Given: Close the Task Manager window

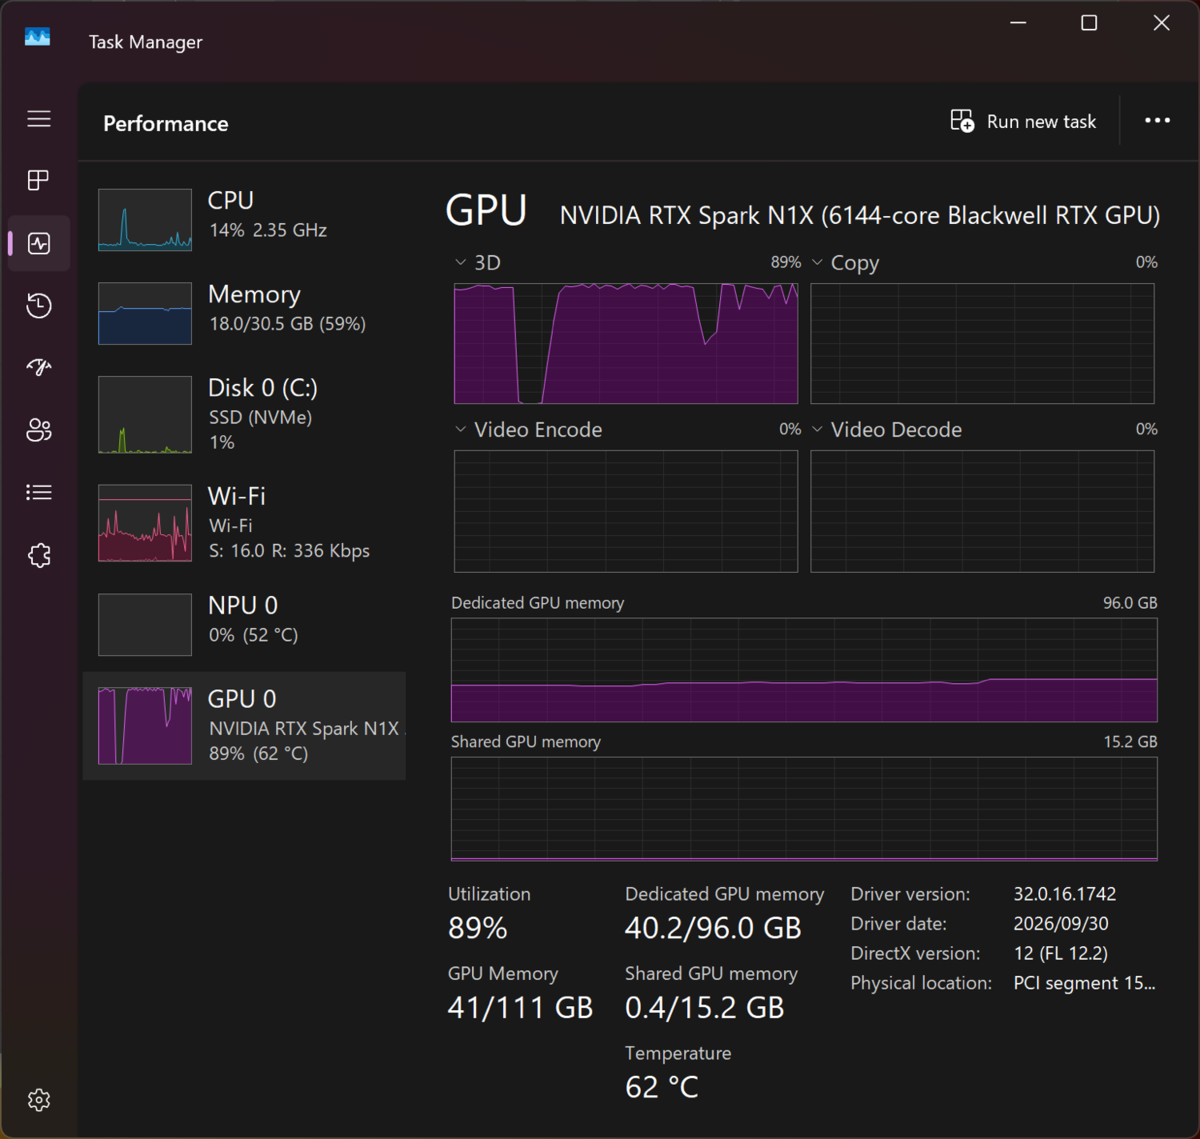Looking at the screenshot, I should pyautogui.click(x=1161, y=22).
